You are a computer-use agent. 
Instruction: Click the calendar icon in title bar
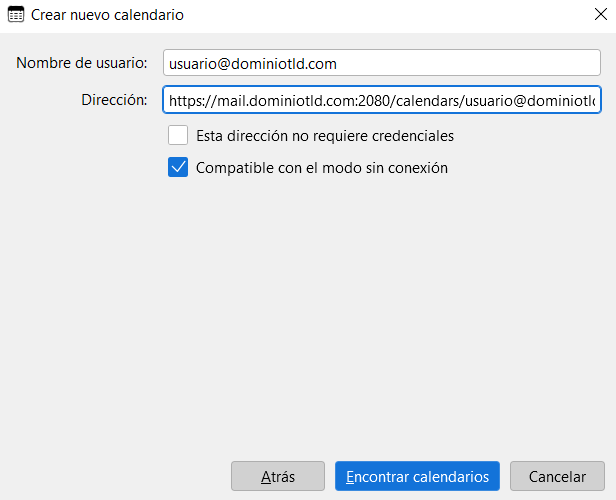[16, 15]
